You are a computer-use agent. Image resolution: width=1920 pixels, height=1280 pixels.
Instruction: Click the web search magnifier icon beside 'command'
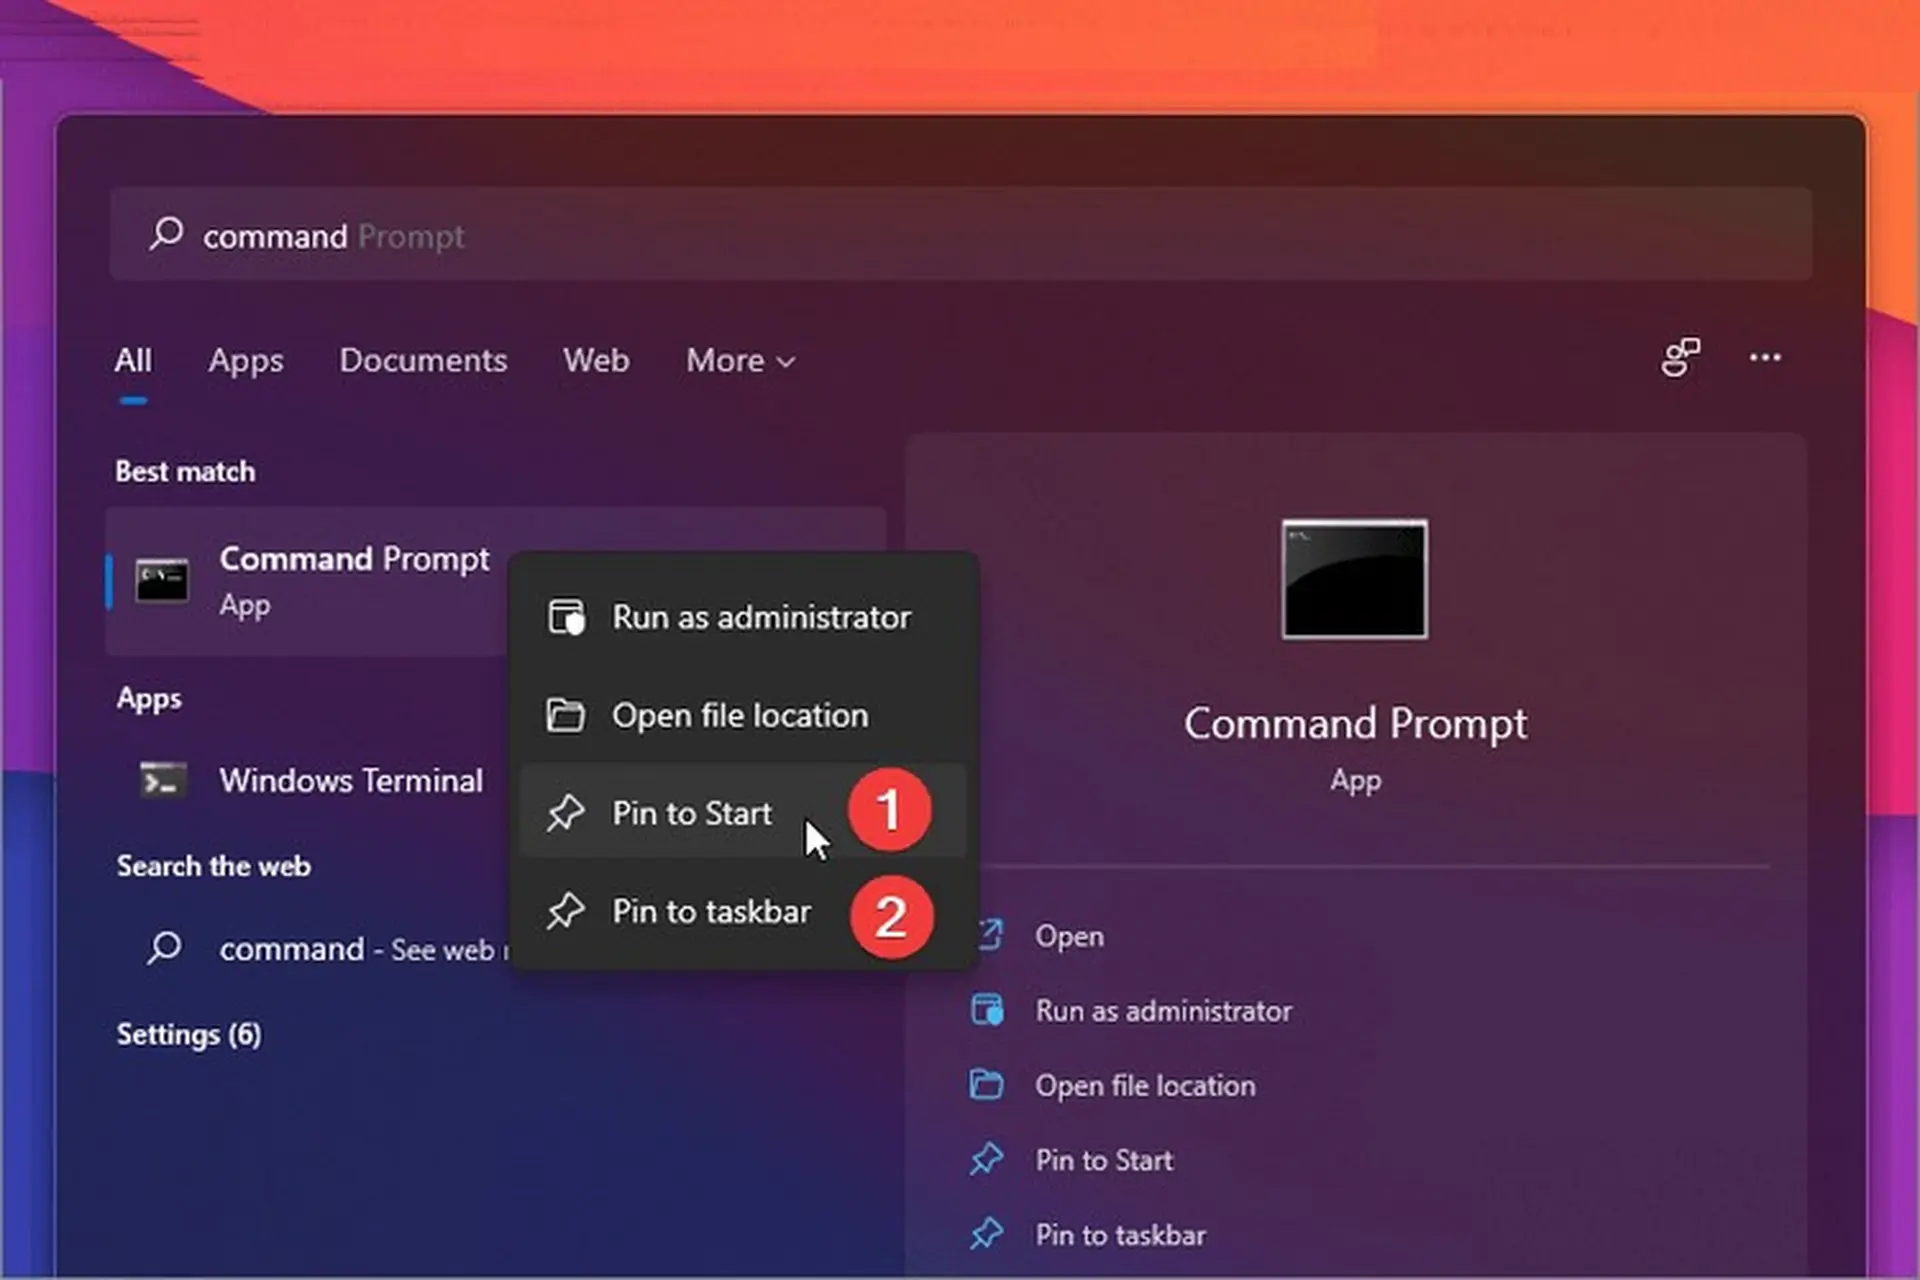(x=165, y=947)
